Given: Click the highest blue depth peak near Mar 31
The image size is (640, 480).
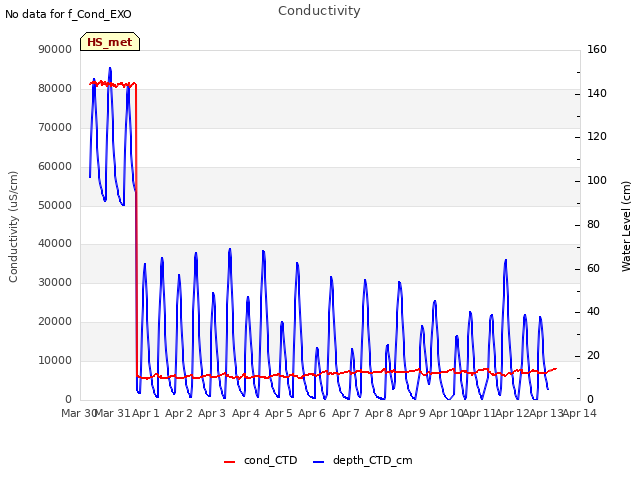Looking at the screenshot, I should (x=110, y=69).
